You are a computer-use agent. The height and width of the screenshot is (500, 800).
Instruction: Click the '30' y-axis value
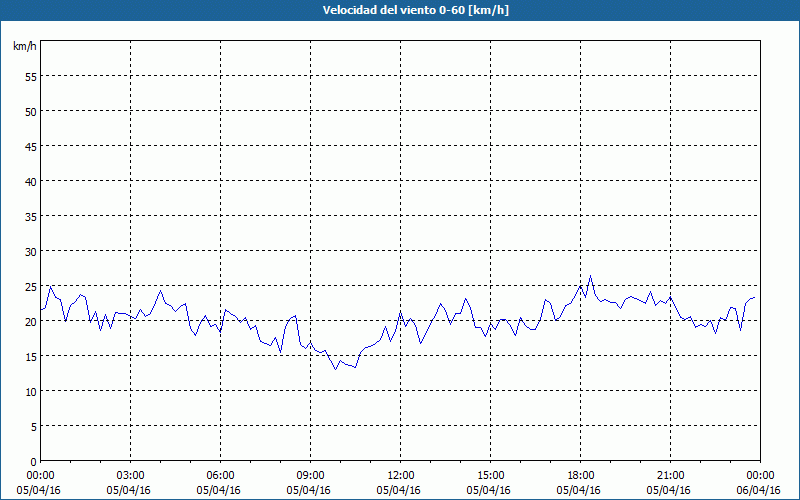(x=31, y=252)
